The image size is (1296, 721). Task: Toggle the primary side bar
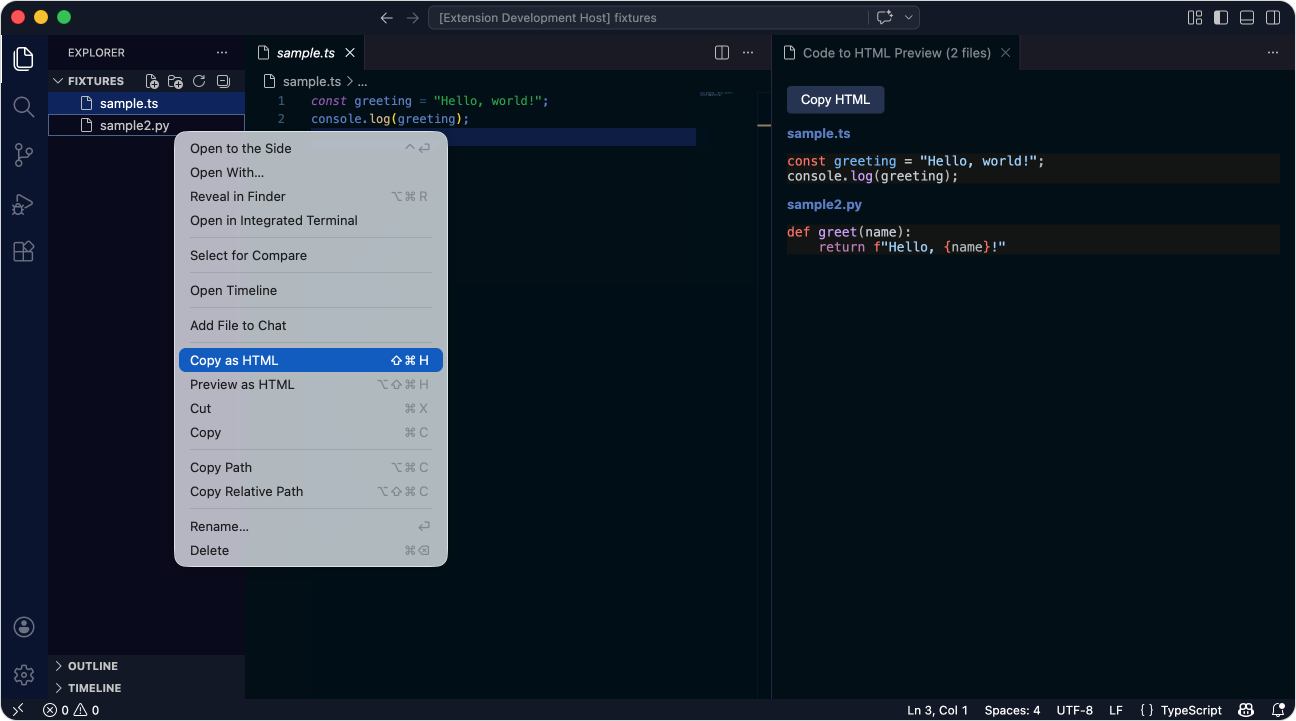(1221, 18)
